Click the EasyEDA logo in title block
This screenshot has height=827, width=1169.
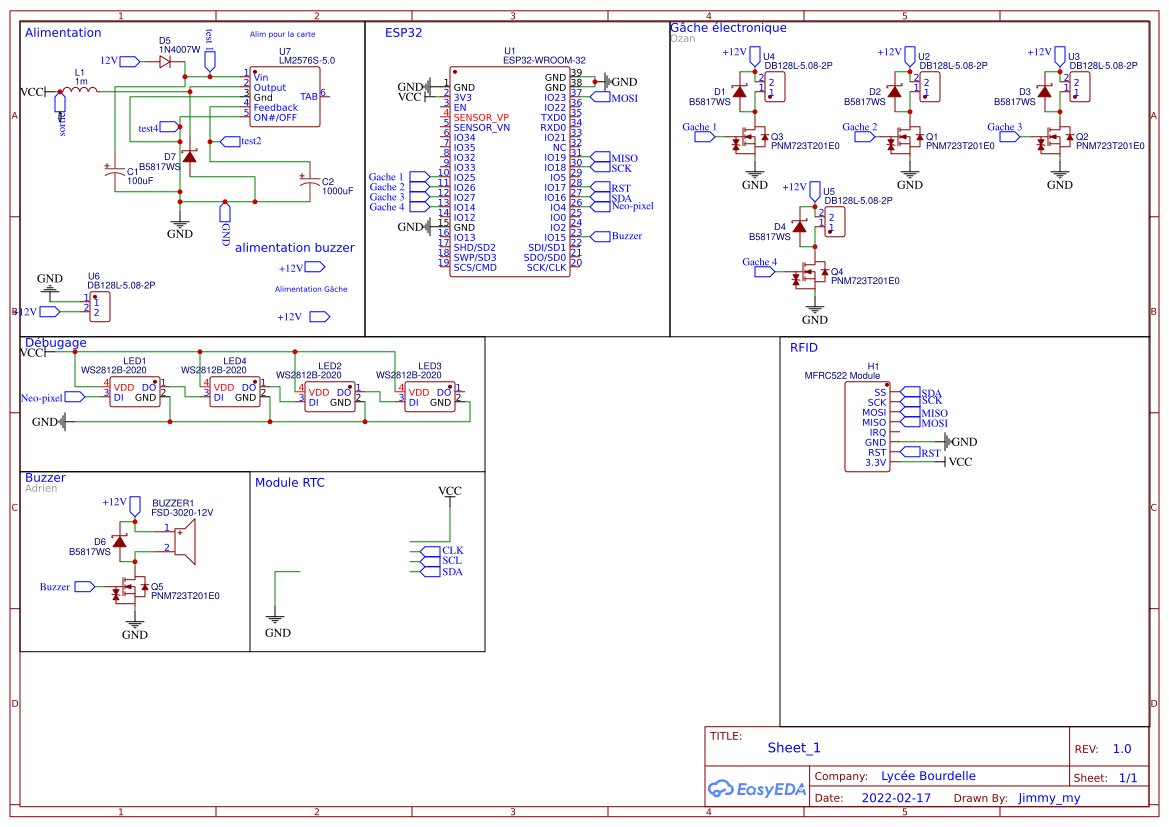click(757, 789)
